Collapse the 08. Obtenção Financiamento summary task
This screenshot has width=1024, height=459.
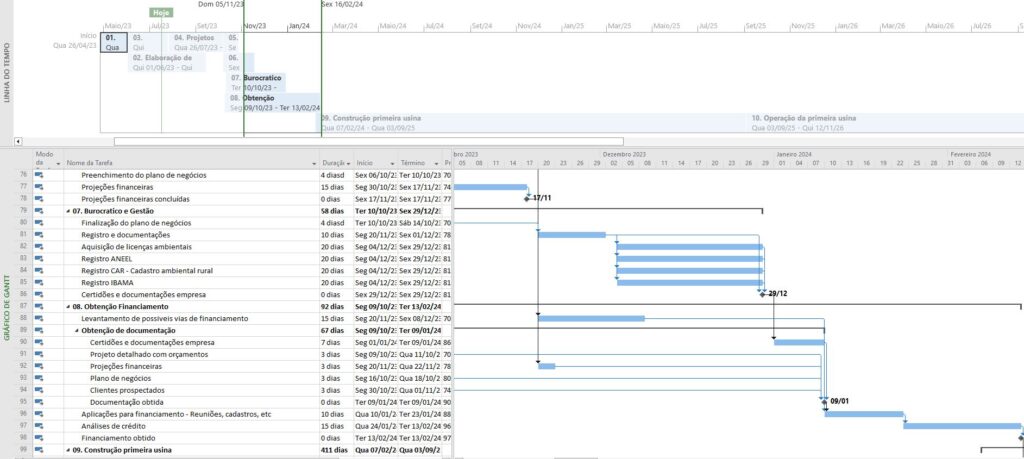[68, 307]
